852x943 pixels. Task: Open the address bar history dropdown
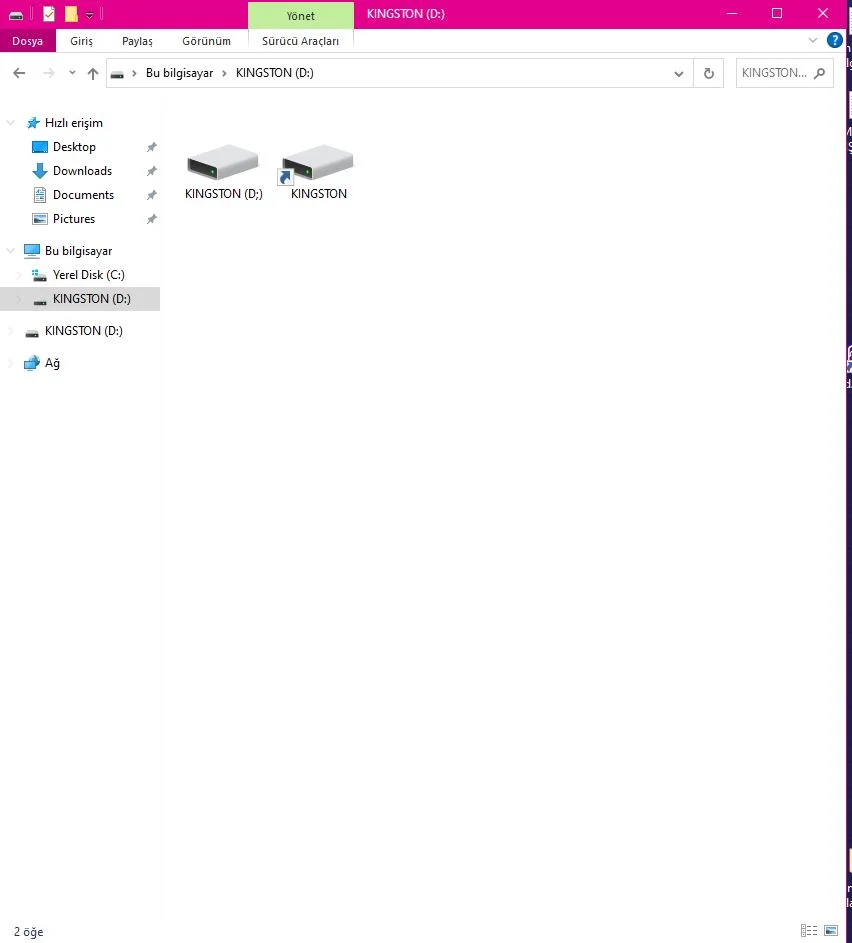coord(679,73)
